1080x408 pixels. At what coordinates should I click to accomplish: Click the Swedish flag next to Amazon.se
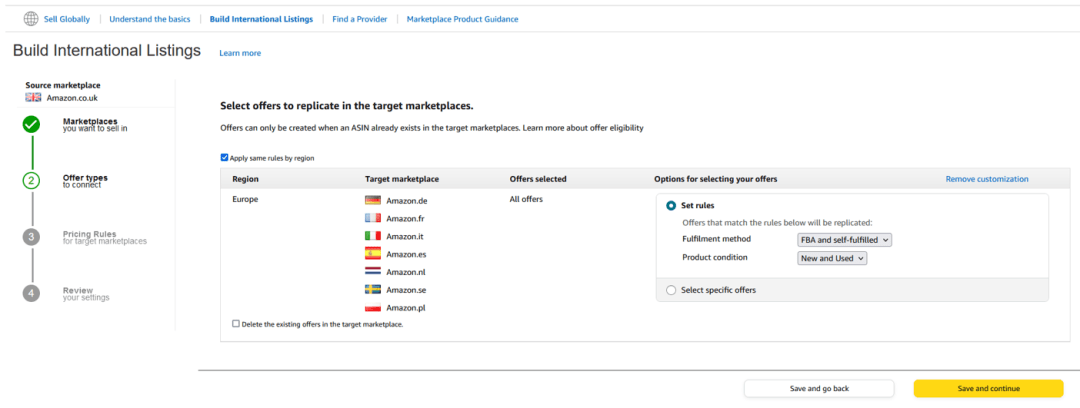pos(373,290)
